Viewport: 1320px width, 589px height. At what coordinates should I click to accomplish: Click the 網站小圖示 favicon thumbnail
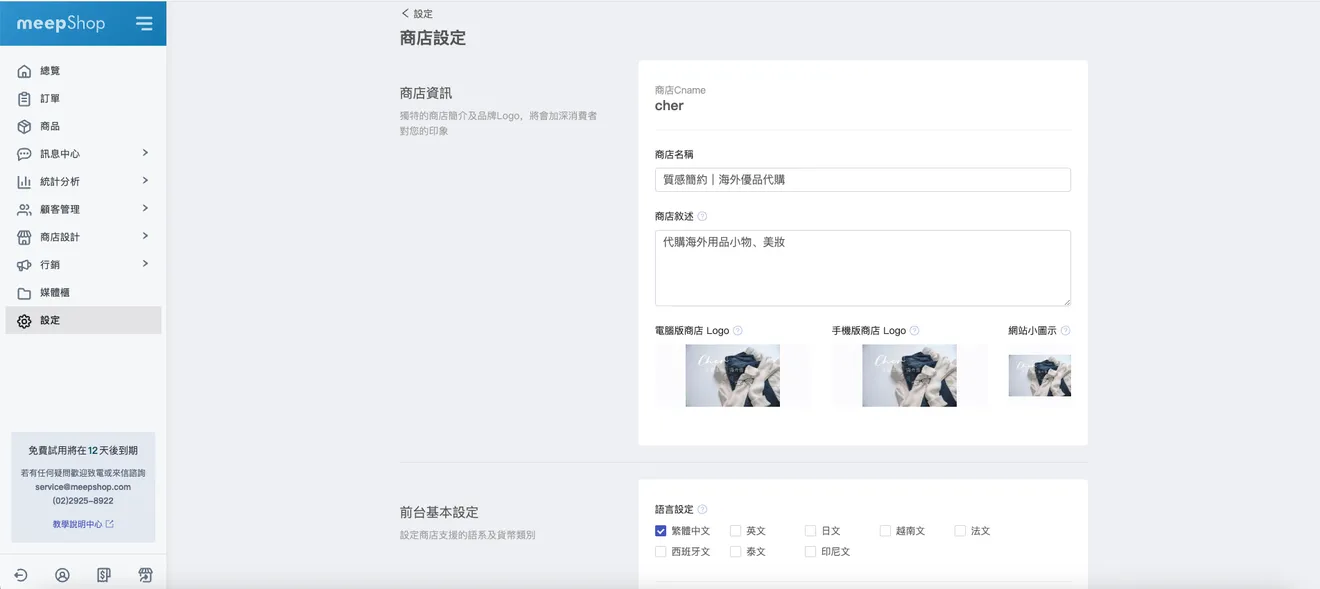(x=1039, y=375)
